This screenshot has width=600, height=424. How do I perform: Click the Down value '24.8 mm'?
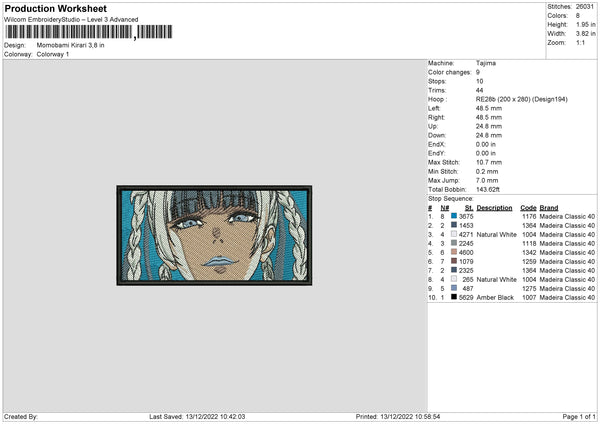[489, 135]
